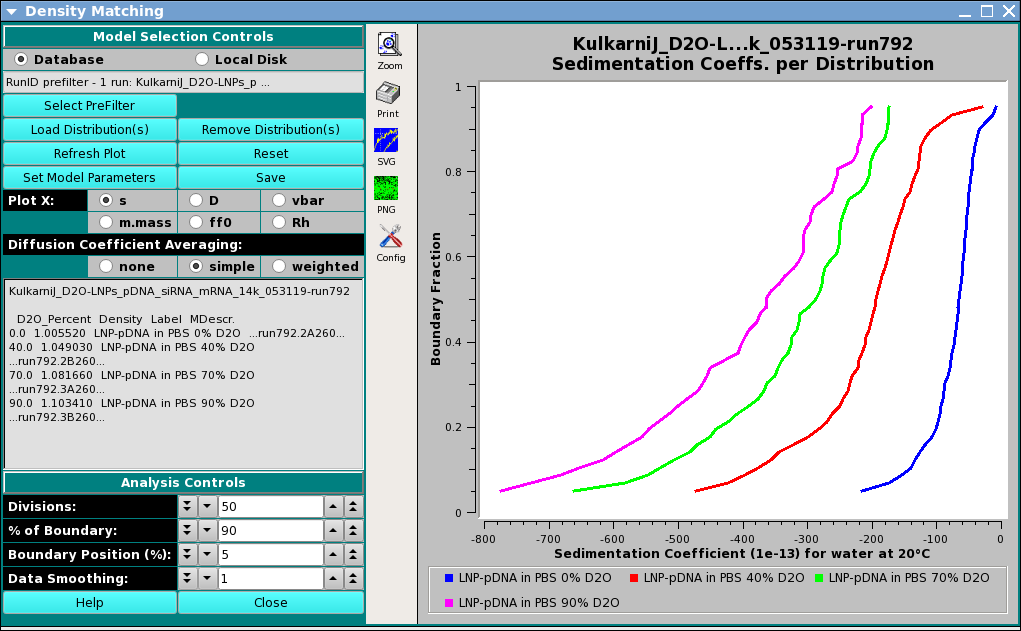Increase Divisions with single up arrow
Viewport: 1021px width, 631px height.
334,507
